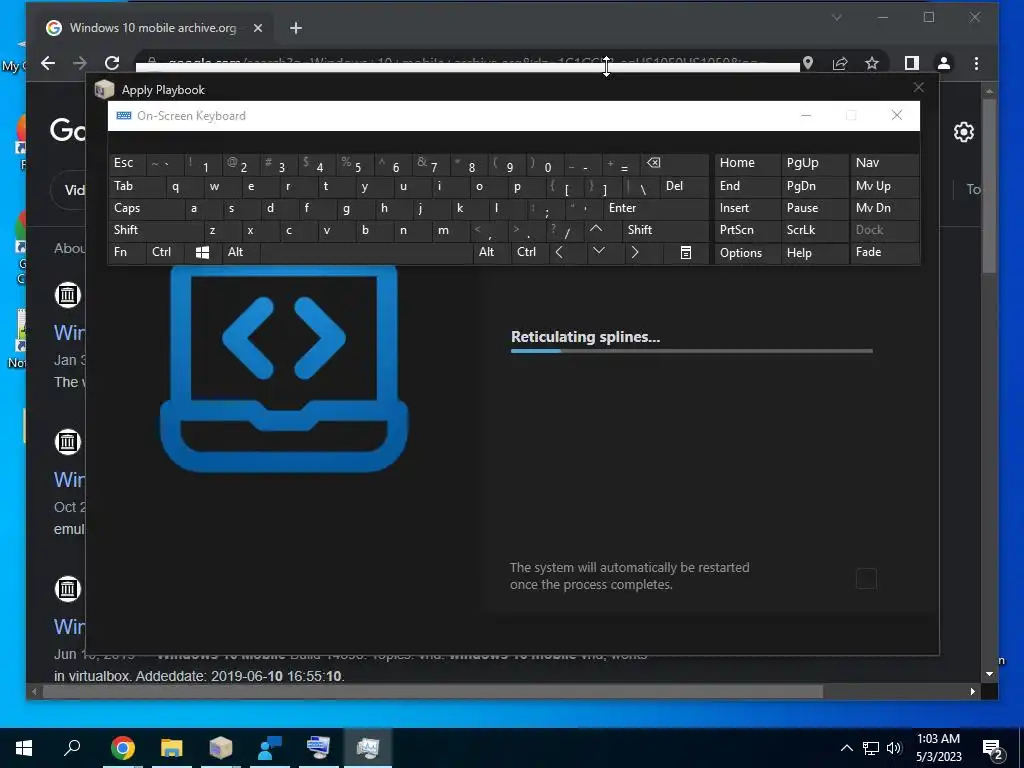Click the volume speaker tray icon
The width and height of the screenshot is (1024, 768).
pos(894,748)
